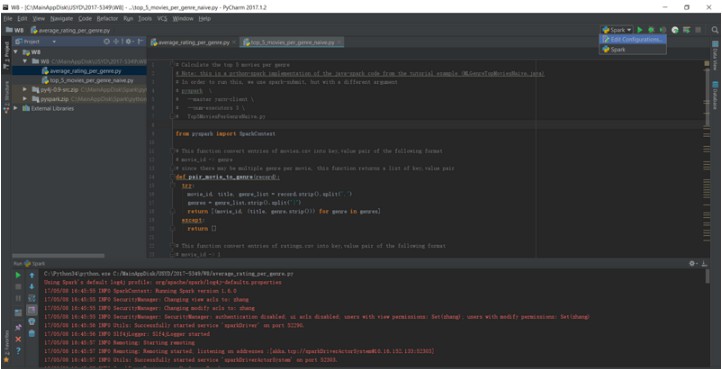
Task: Click the red Close X in Run panel
Action: 18,339
